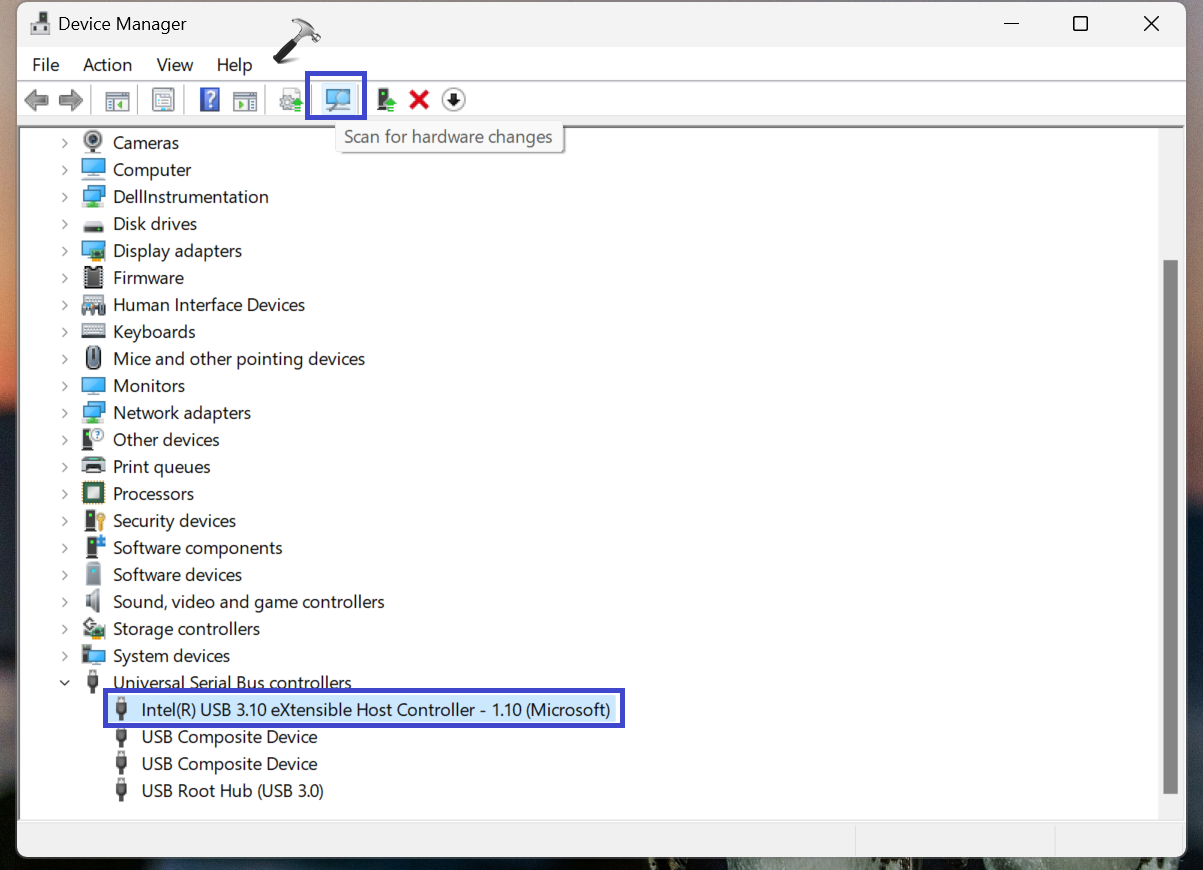The width and height of the screenshot is (1203, 870).
Task: Click the Update device driver toolbar icon
Action: coord(386,100)
